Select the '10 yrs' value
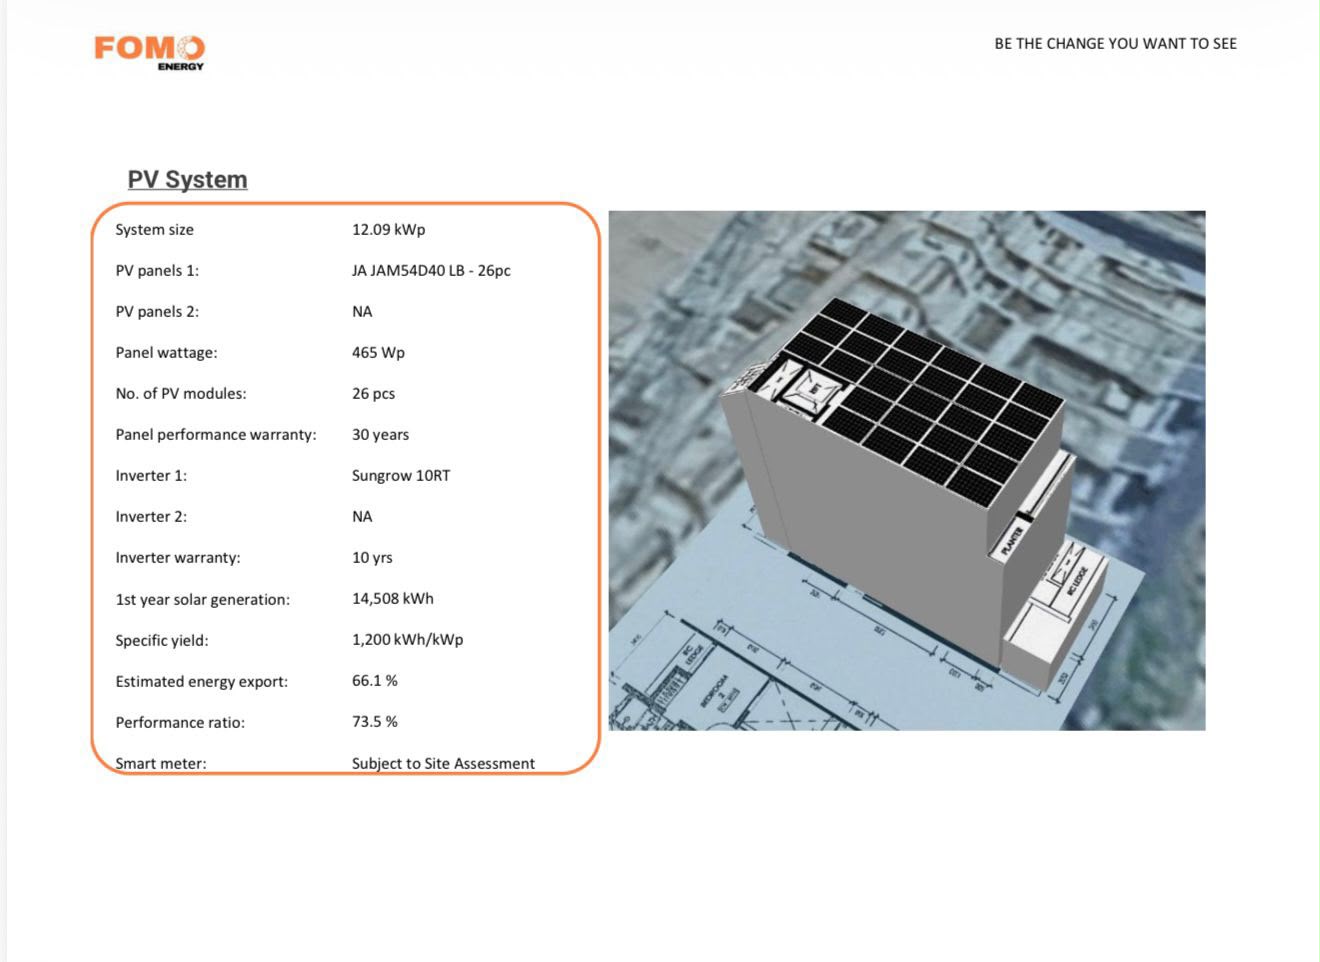Viewport: 1320px width, 962px height. point(372,558)
